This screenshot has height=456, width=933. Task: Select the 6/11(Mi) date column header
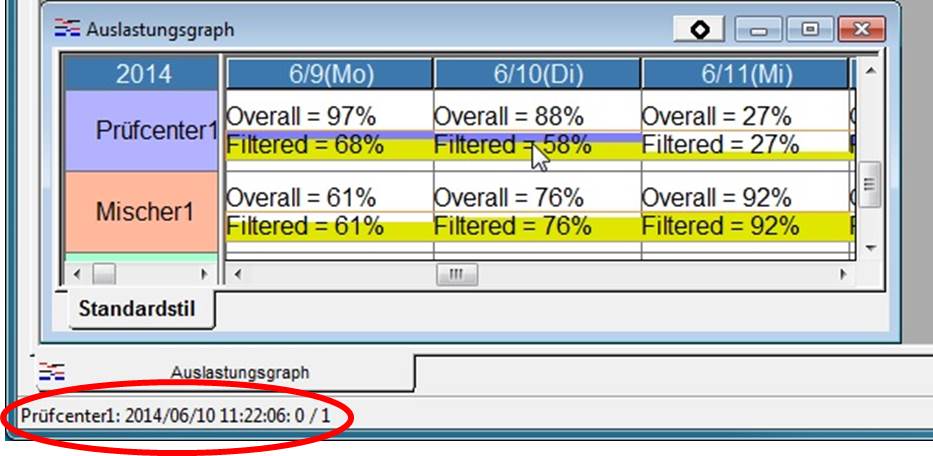743,74
